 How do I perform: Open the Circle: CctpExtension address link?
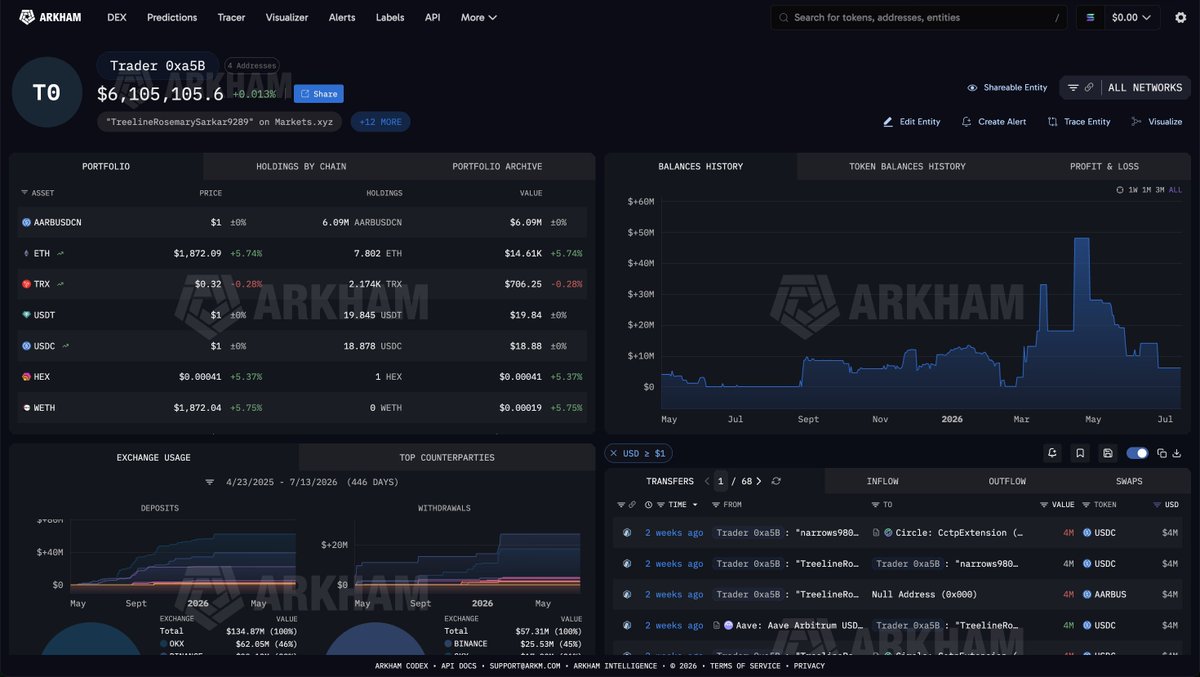959,533
